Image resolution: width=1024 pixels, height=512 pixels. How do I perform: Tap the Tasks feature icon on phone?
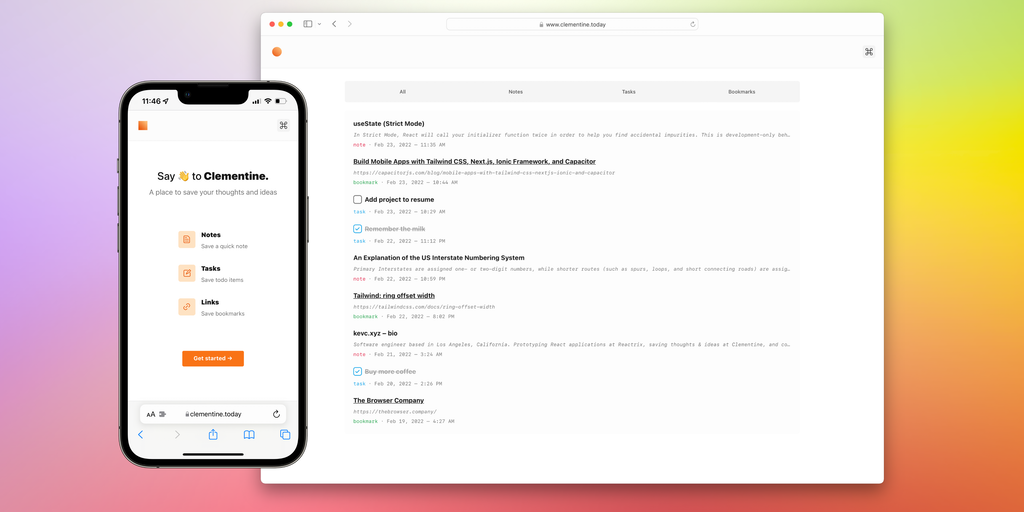[187, 273]
